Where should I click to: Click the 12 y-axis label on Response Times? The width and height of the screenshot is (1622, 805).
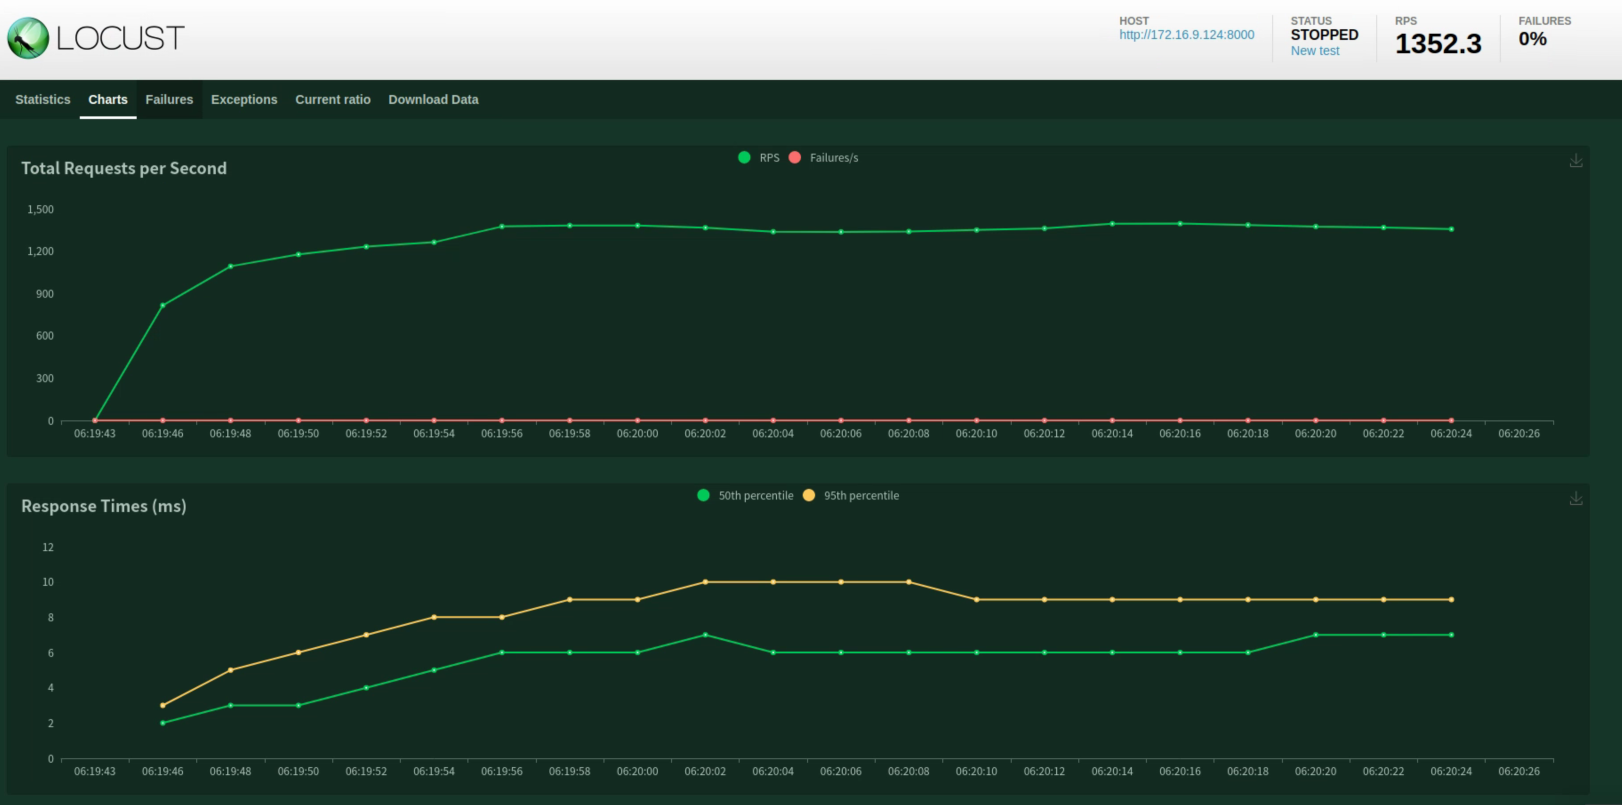[x=48, y=547]
